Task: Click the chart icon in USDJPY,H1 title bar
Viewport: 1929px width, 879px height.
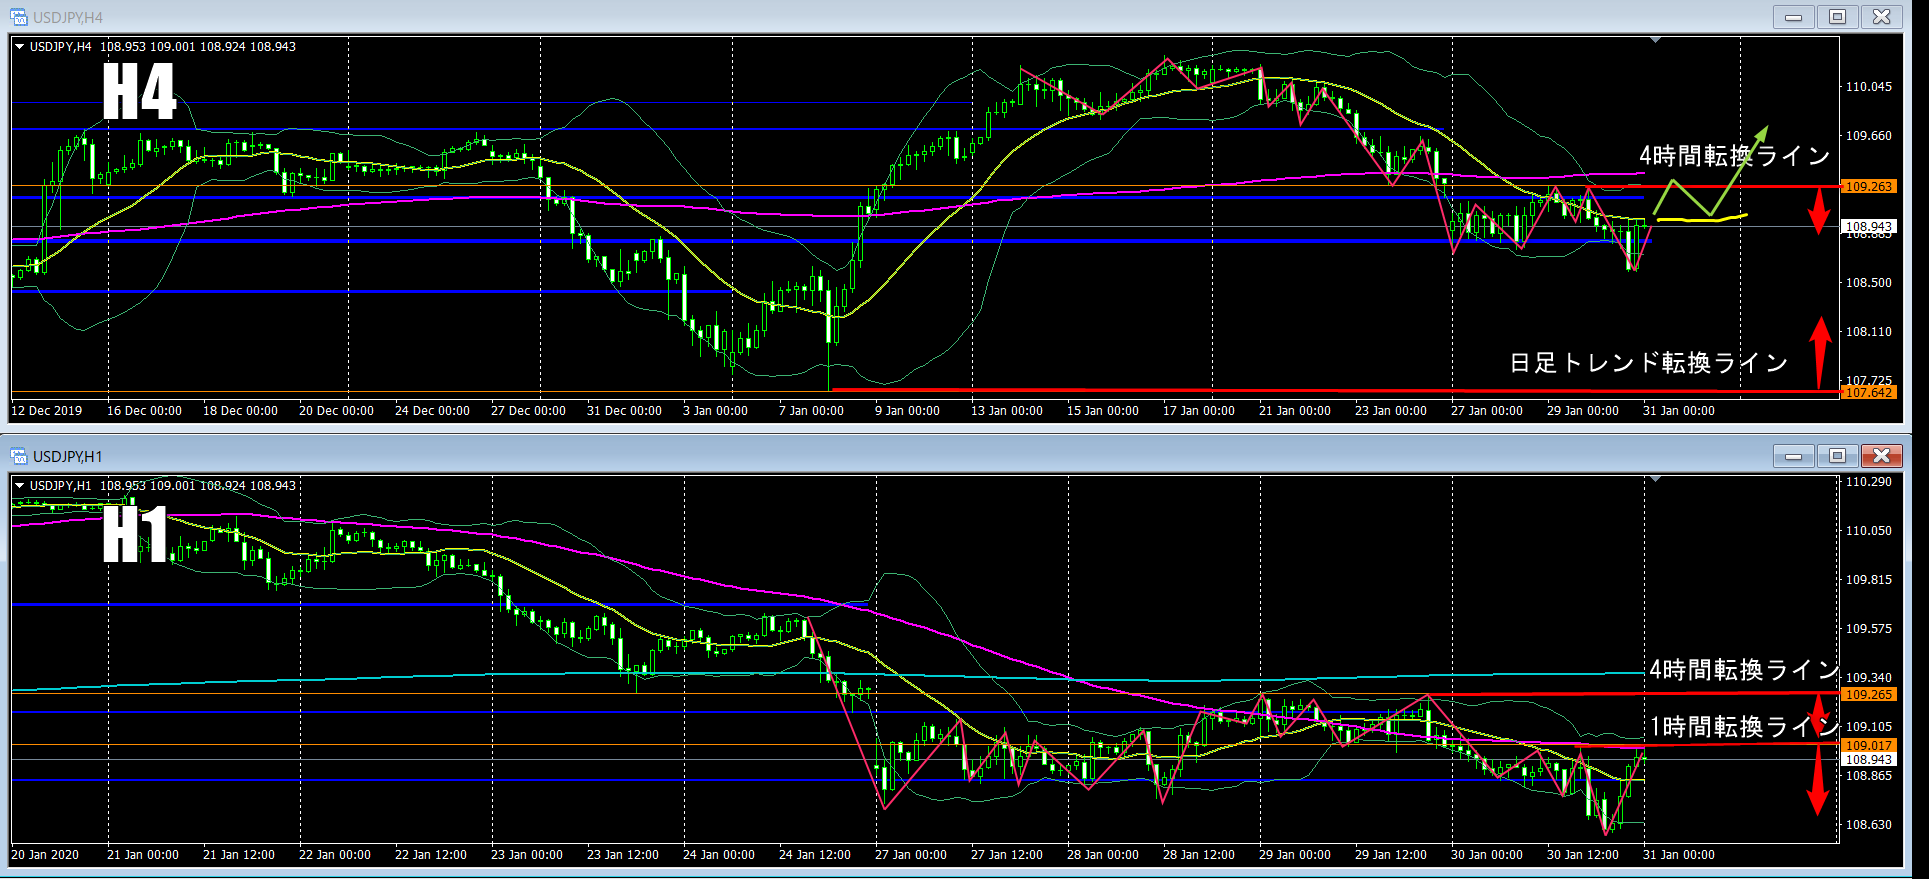Action: 18,456
